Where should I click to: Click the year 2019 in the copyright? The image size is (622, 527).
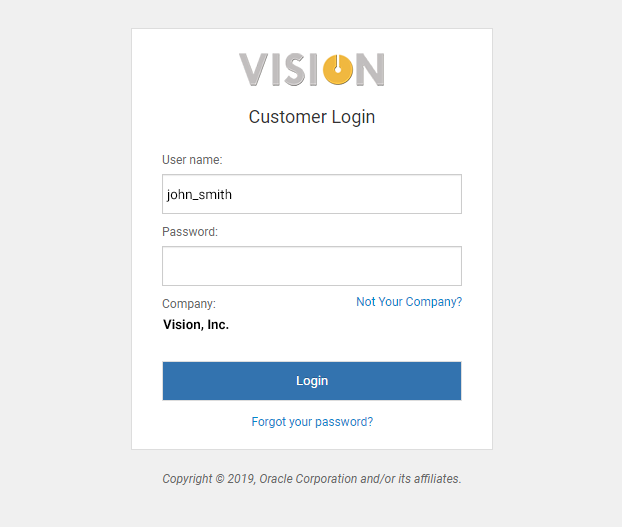coord(240,479)
